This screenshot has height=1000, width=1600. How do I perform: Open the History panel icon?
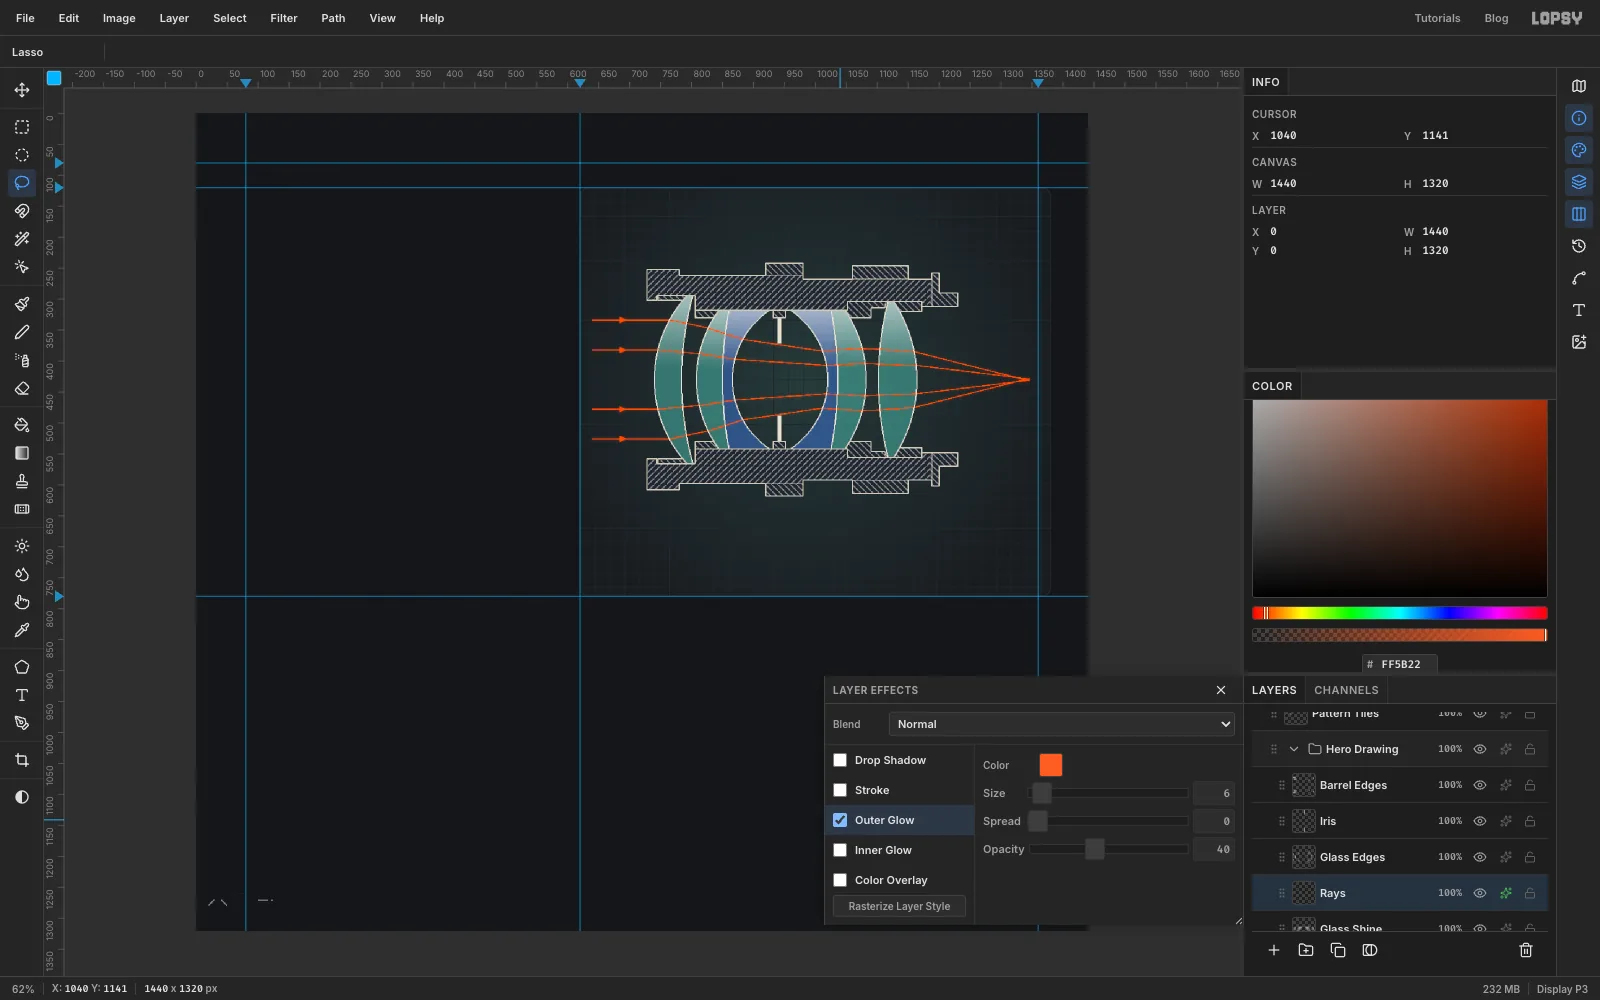[x=1579, y=246]
